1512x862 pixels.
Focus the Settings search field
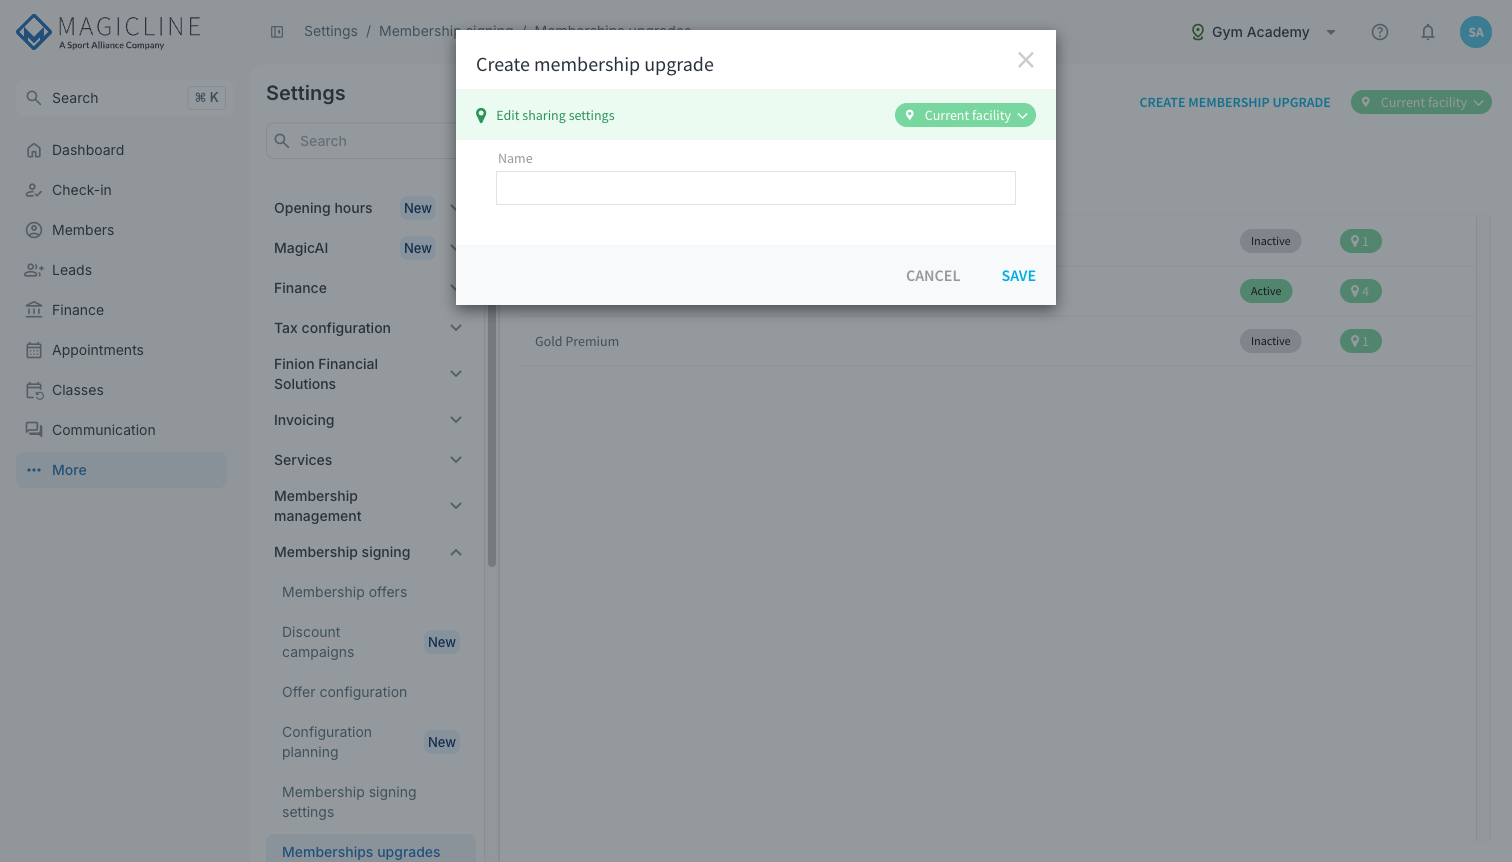click(x=365, y=141)
